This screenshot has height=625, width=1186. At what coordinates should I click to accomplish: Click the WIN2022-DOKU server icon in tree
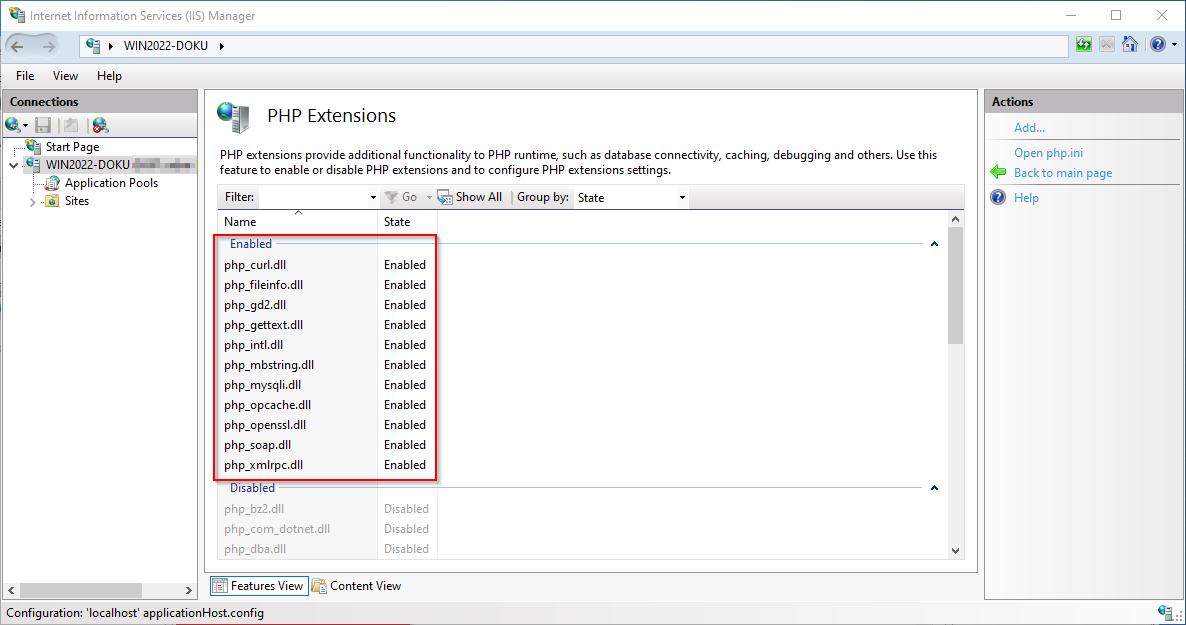(x=33, y=164)
